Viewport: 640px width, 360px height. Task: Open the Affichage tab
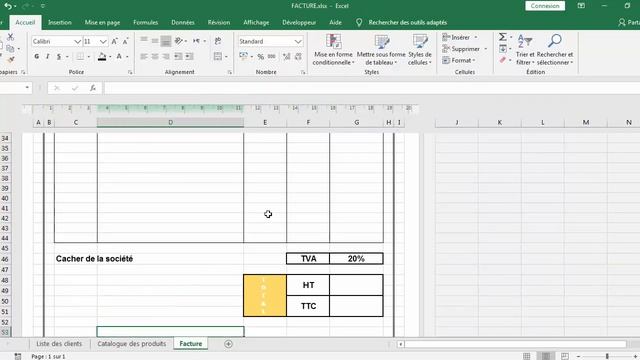pos(256,22)
